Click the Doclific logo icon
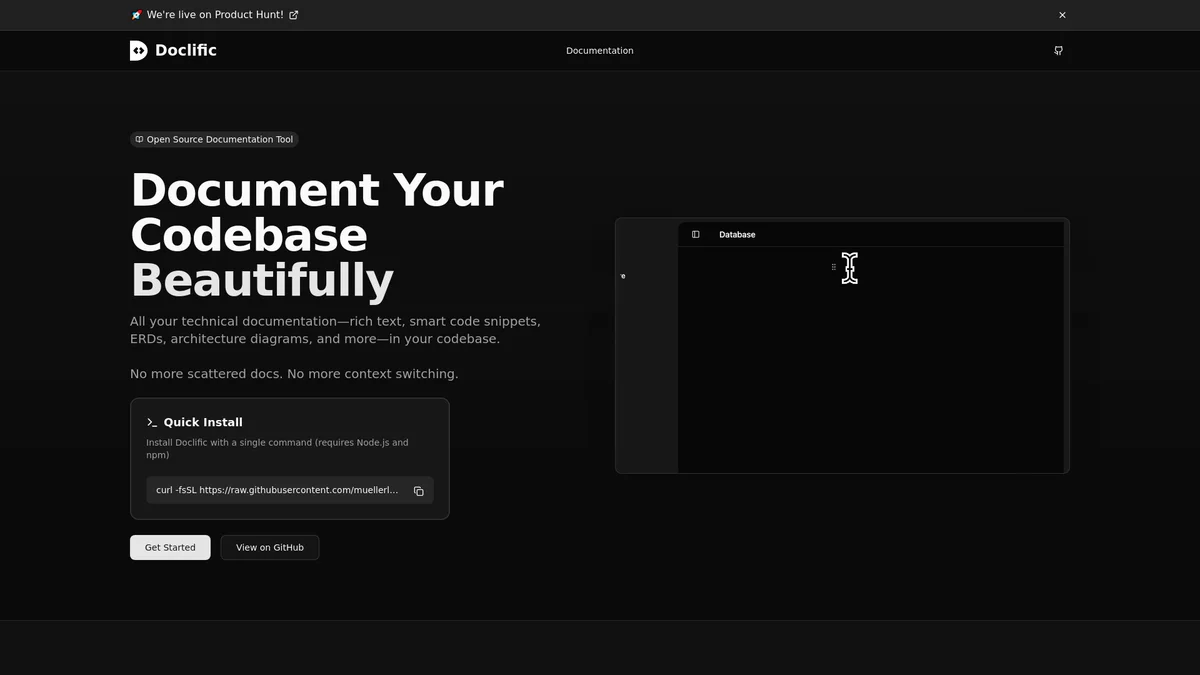This screenshot has height=675, width=1200. (x=139, y=51)
